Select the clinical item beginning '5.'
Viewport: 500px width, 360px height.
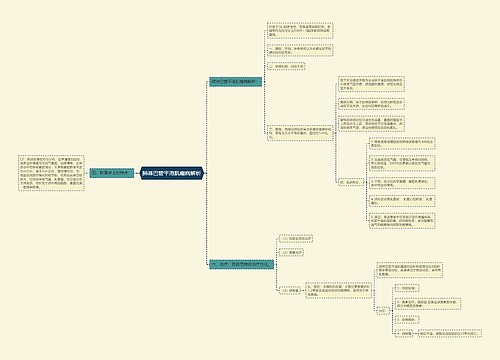[x=402, y=221]
